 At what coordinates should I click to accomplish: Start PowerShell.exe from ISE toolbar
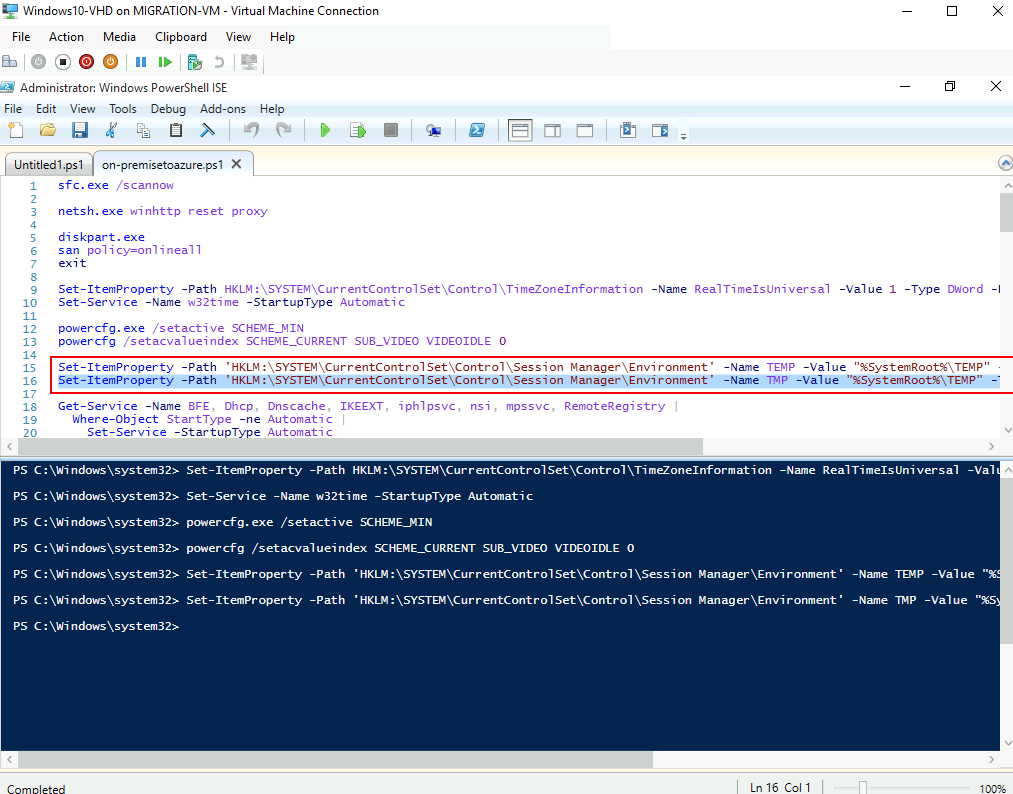click(x=477, y=131)
